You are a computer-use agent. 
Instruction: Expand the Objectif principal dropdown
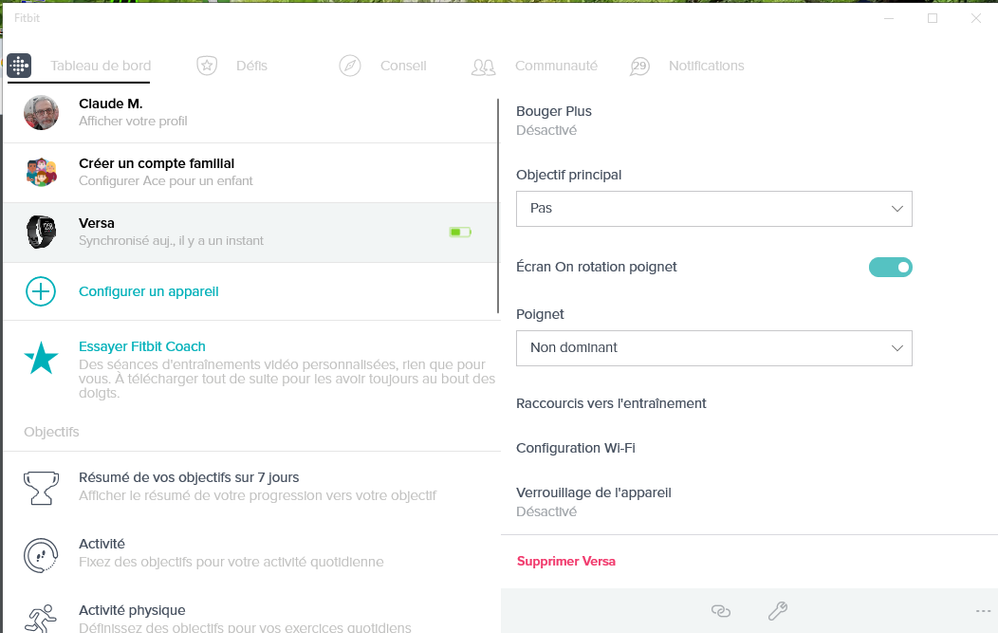(714, 209)
